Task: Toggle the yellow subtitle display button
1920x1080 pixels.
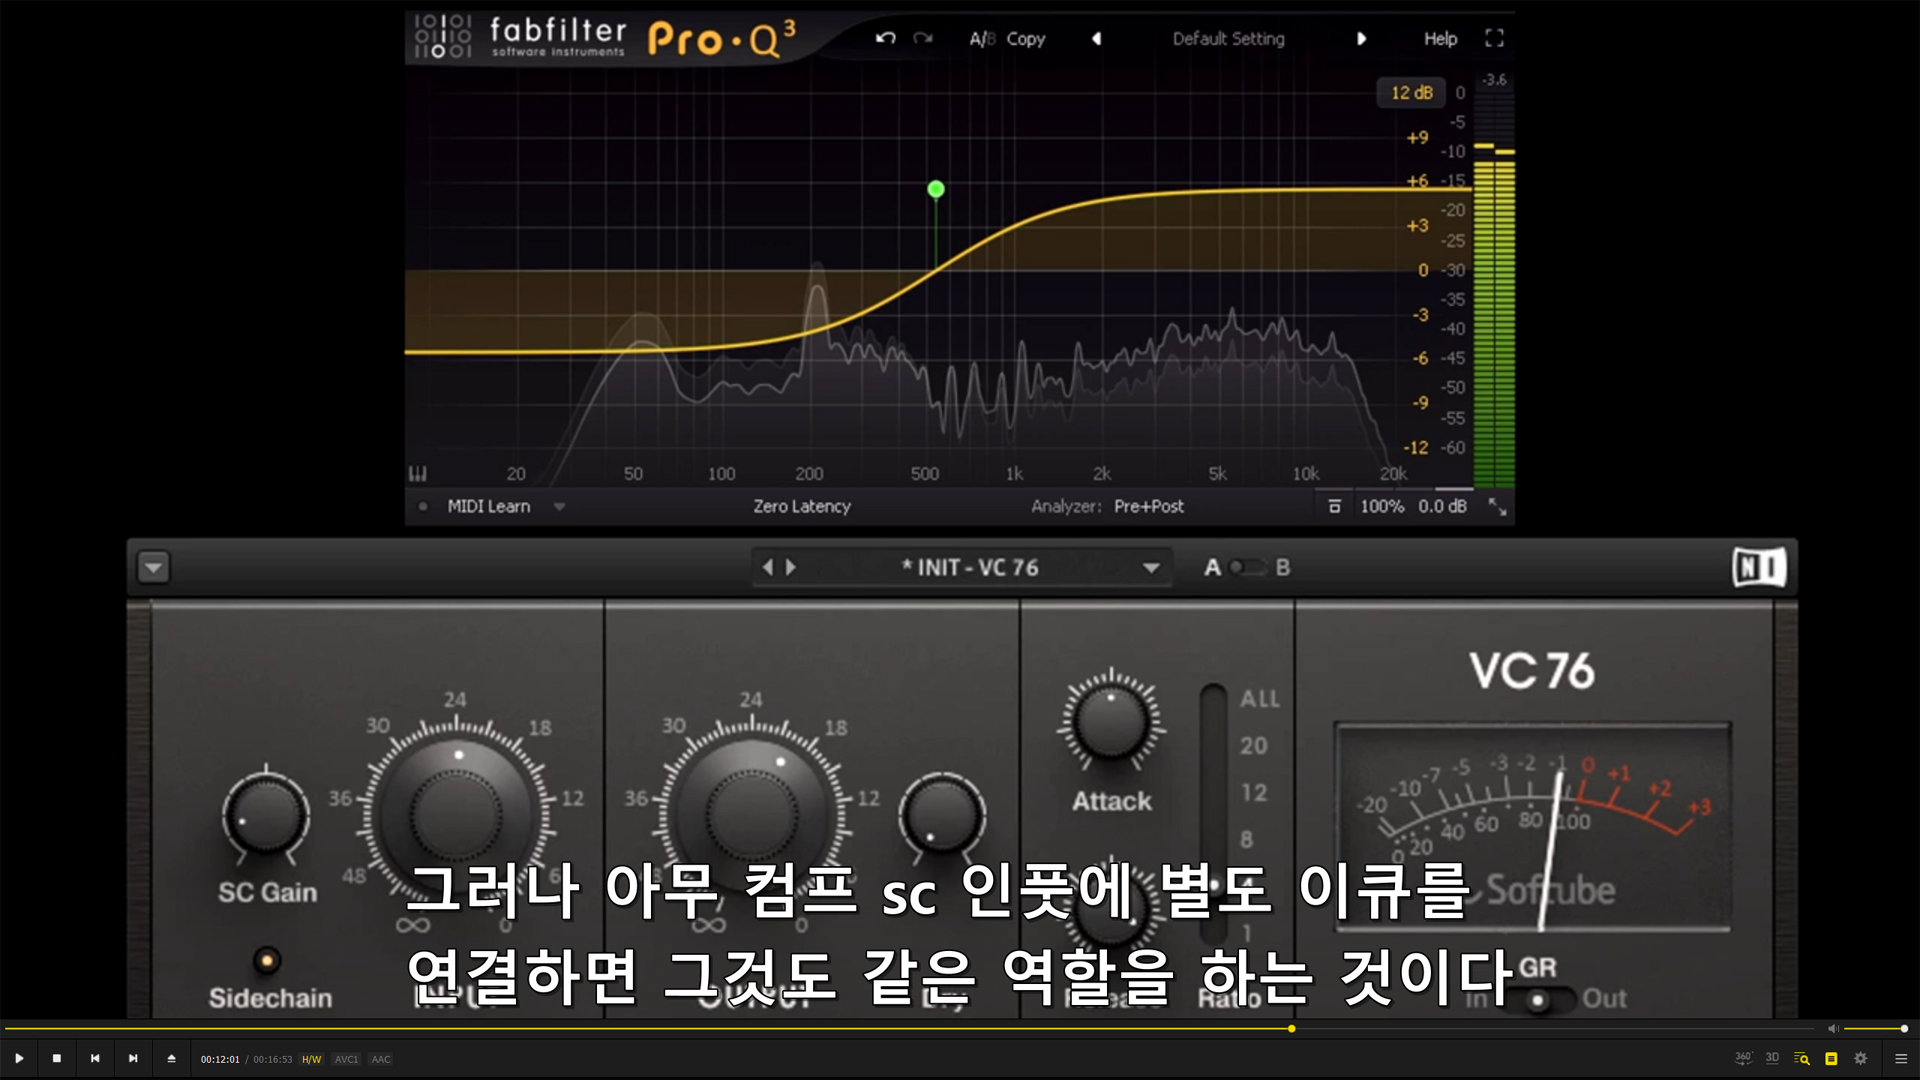Action: (x=1831, y=1058)
